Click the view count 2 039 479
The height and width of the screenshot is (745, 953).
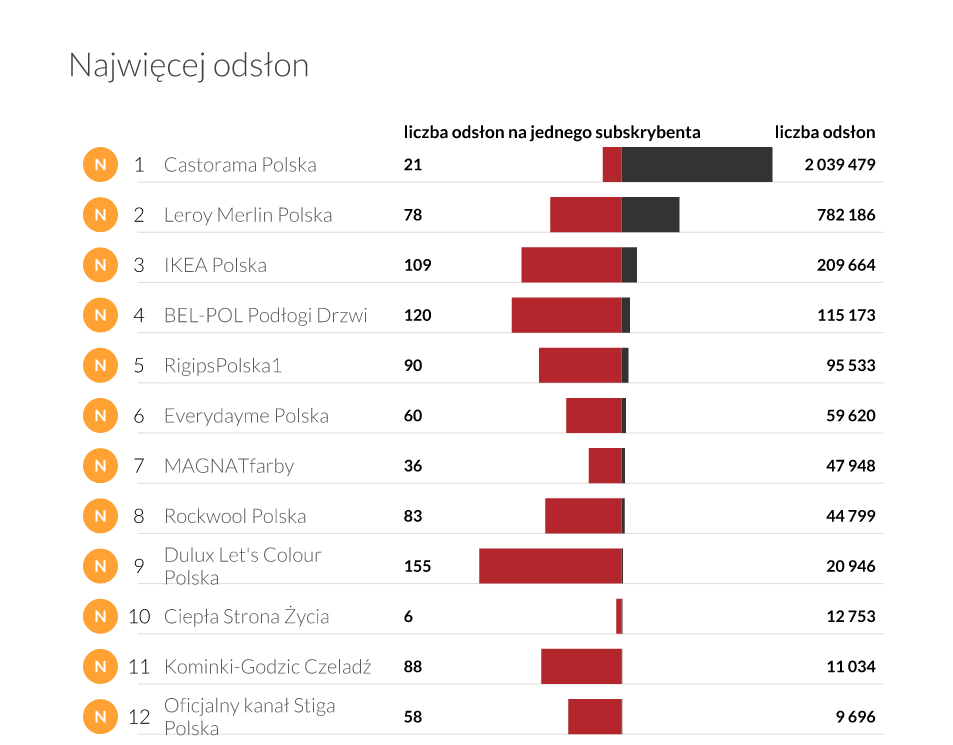(x=839, y=165)
